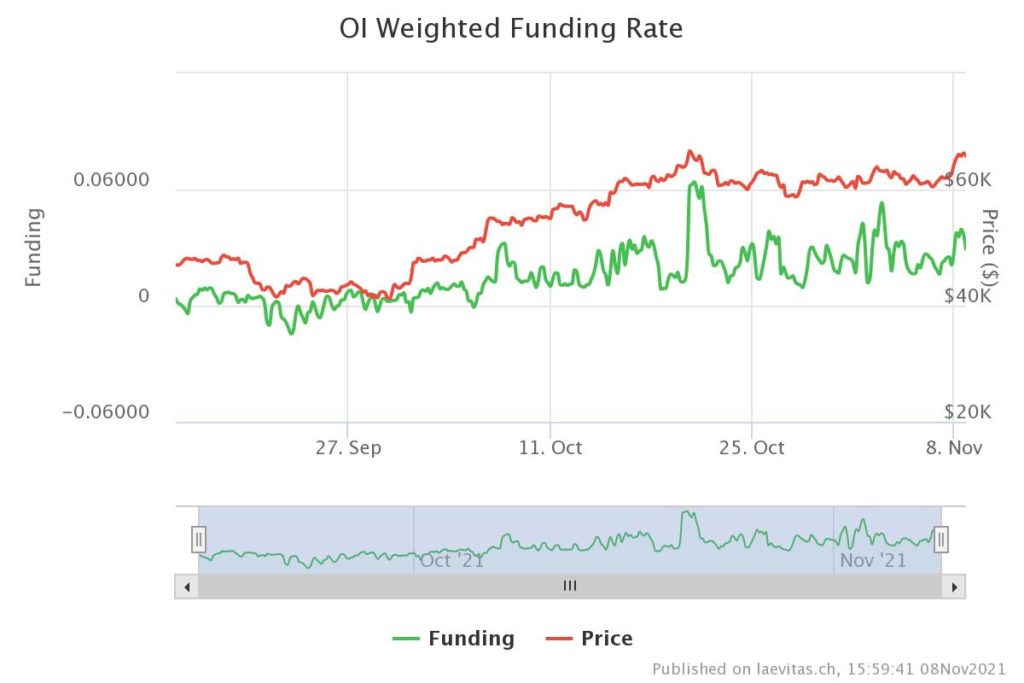Click the "27. Sep" date label
Viewport: 1024px width, 683px height.
(x=348, y=448)
